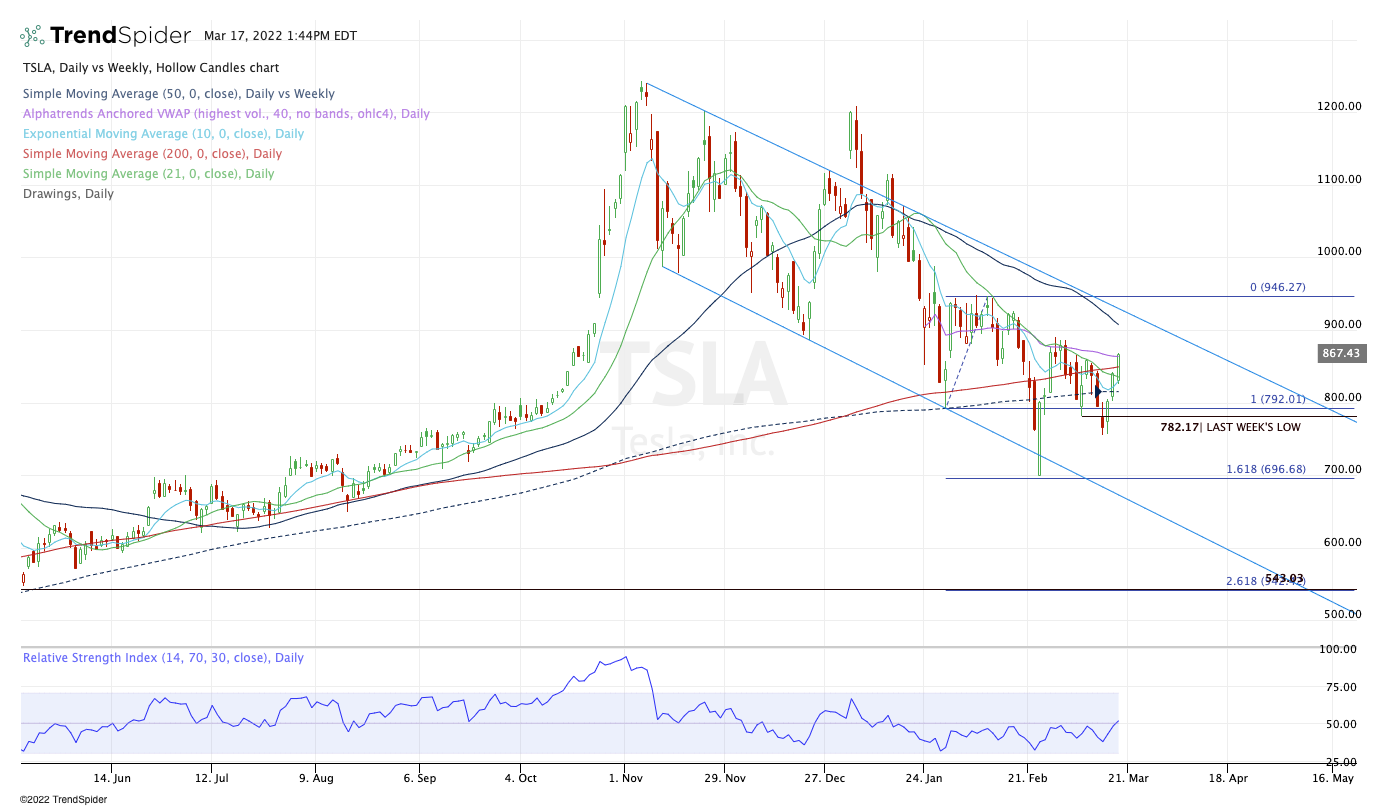
Task: Click the 24. Jan date axis label
Action: [x=926, y=777]
